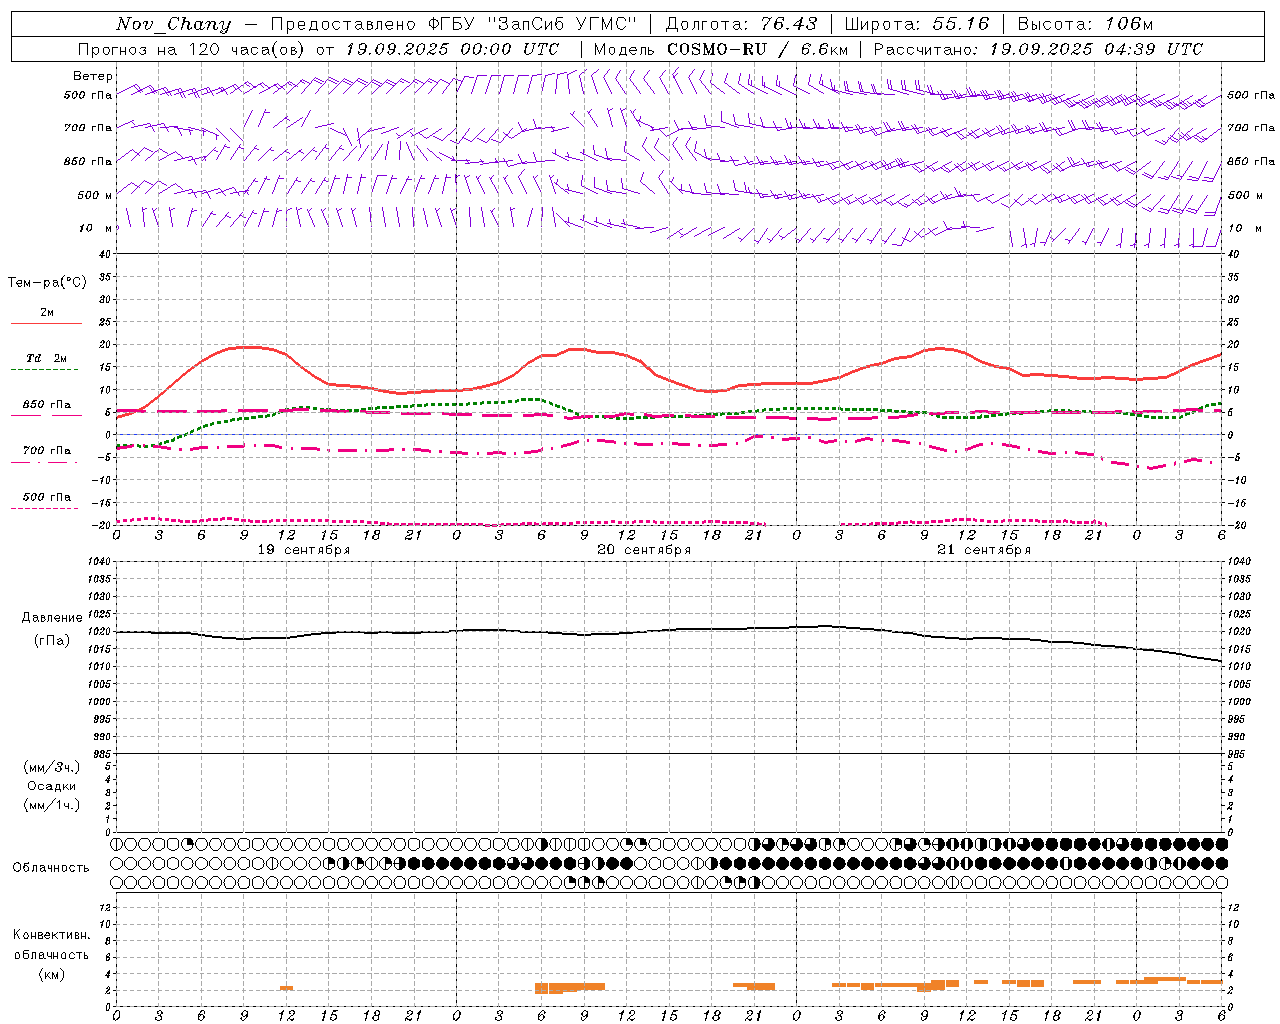
Task: Select the 2м solid line legend sample
Action: click(46, 323)
